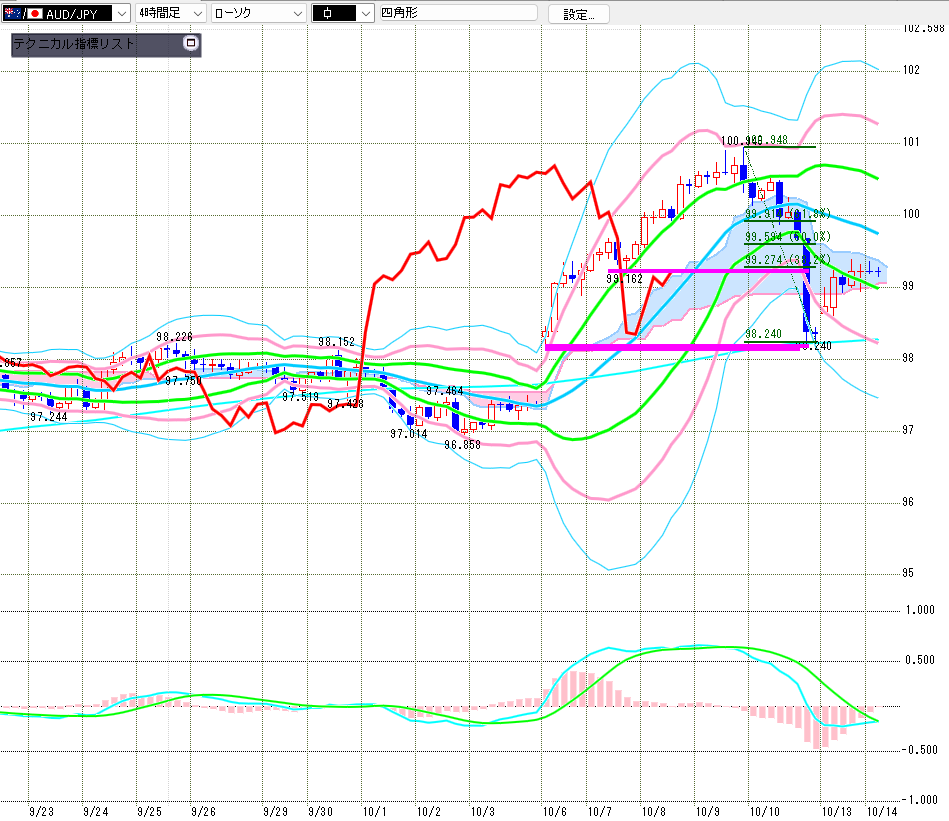949x821 pixels.
Task: Expand the 4時間足 timeframe selector
Action: pos(195,13)
